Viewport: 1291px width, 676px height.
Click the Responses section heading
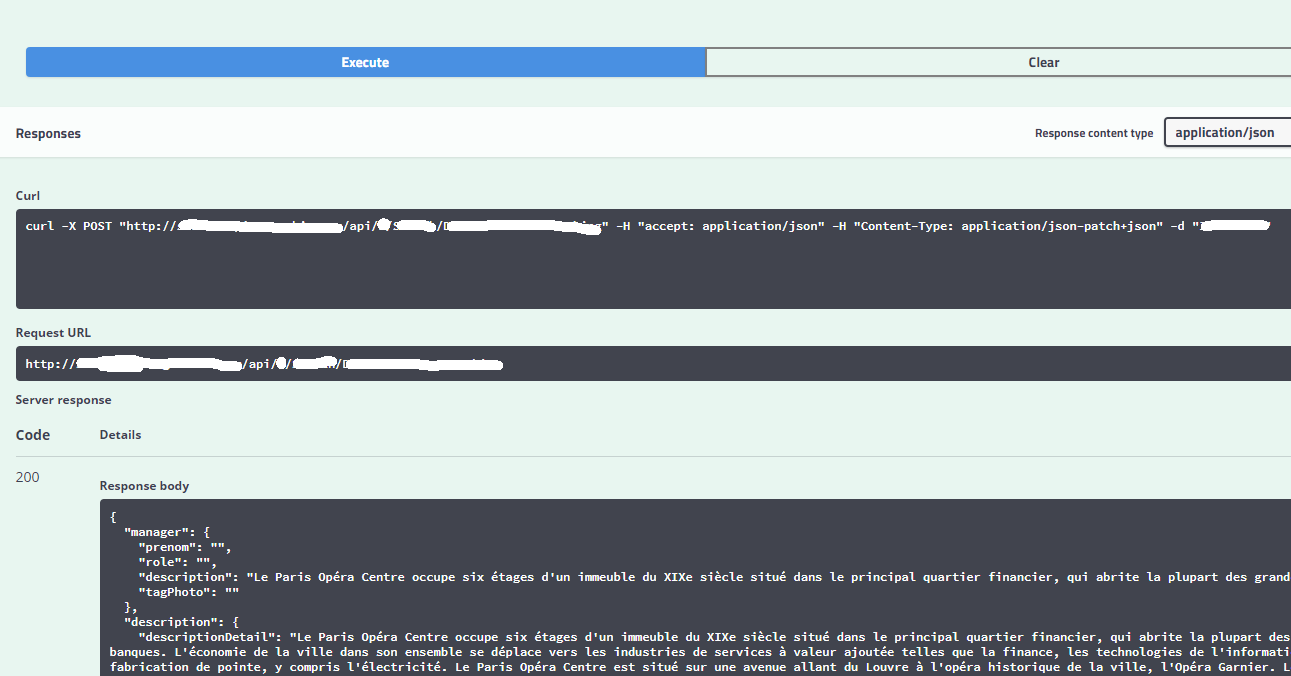[48, 133]
